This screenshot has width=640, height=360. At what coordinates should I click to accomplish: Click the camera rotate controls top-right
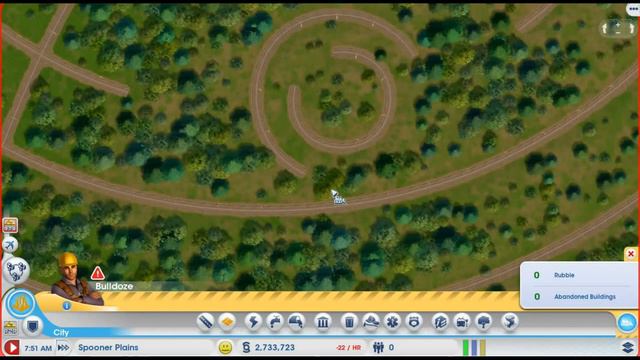click(x=618, y=28)
